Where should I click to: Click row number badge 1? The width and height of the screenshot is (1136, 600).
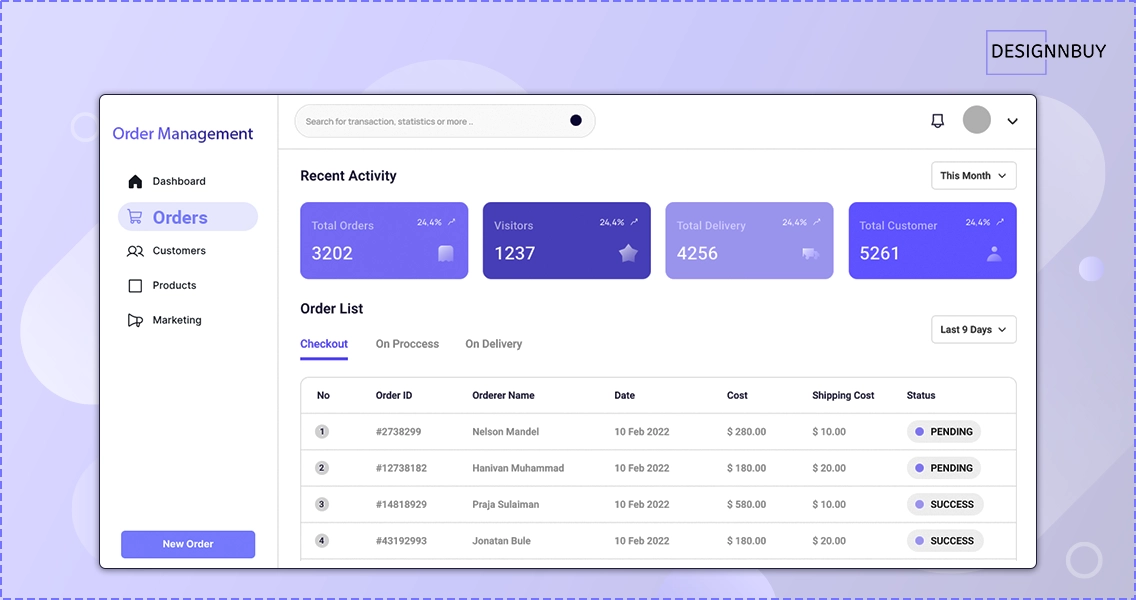(322, 432)
